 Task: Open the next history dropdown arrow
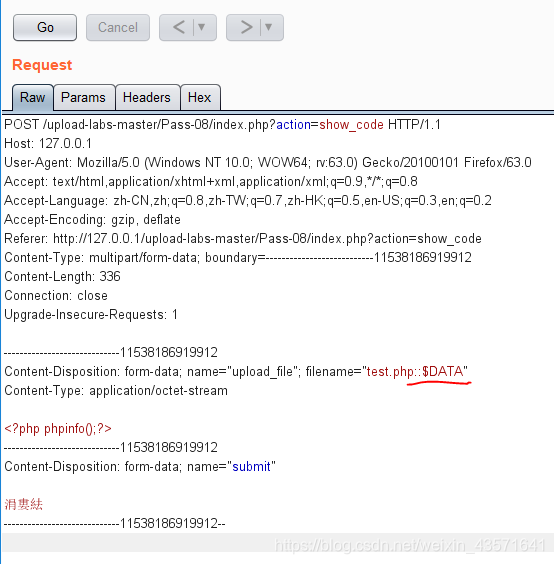269,27
